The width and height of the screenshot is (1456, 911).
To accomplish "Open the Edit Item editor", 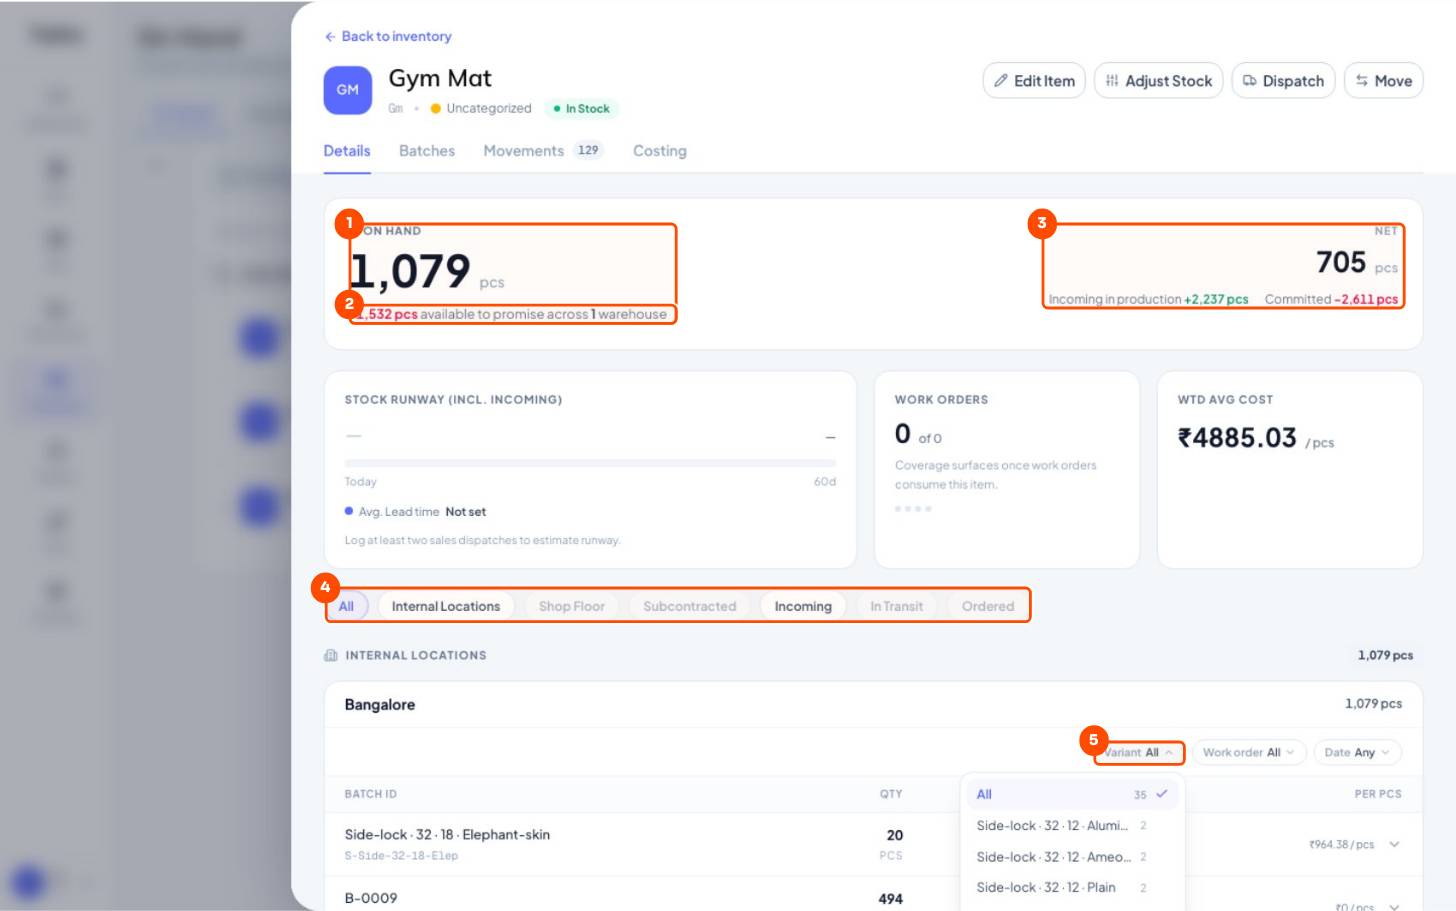I will point(1034,81).
